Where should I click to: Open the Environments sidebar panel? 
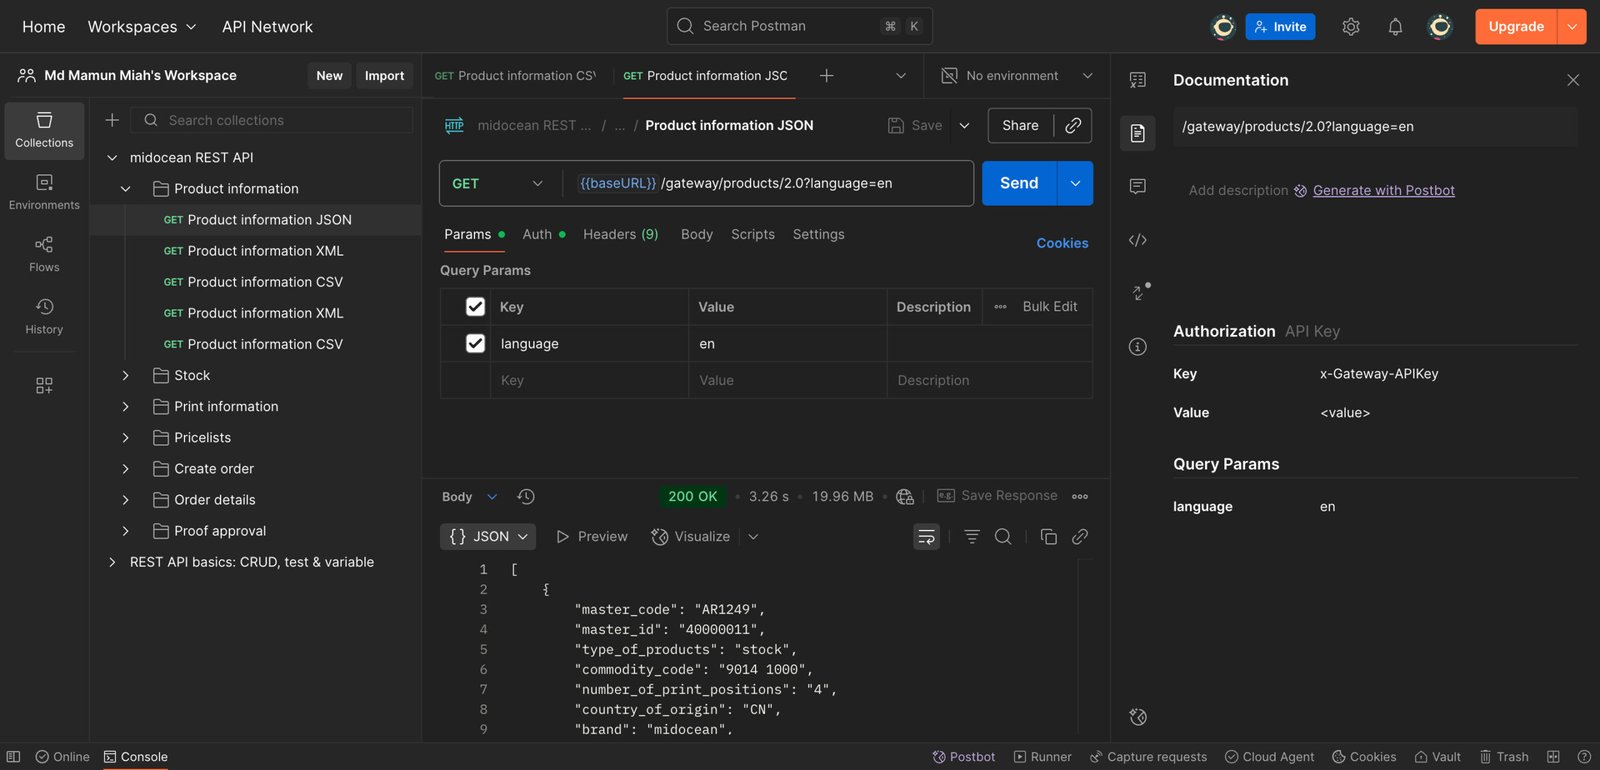point(44,192)
